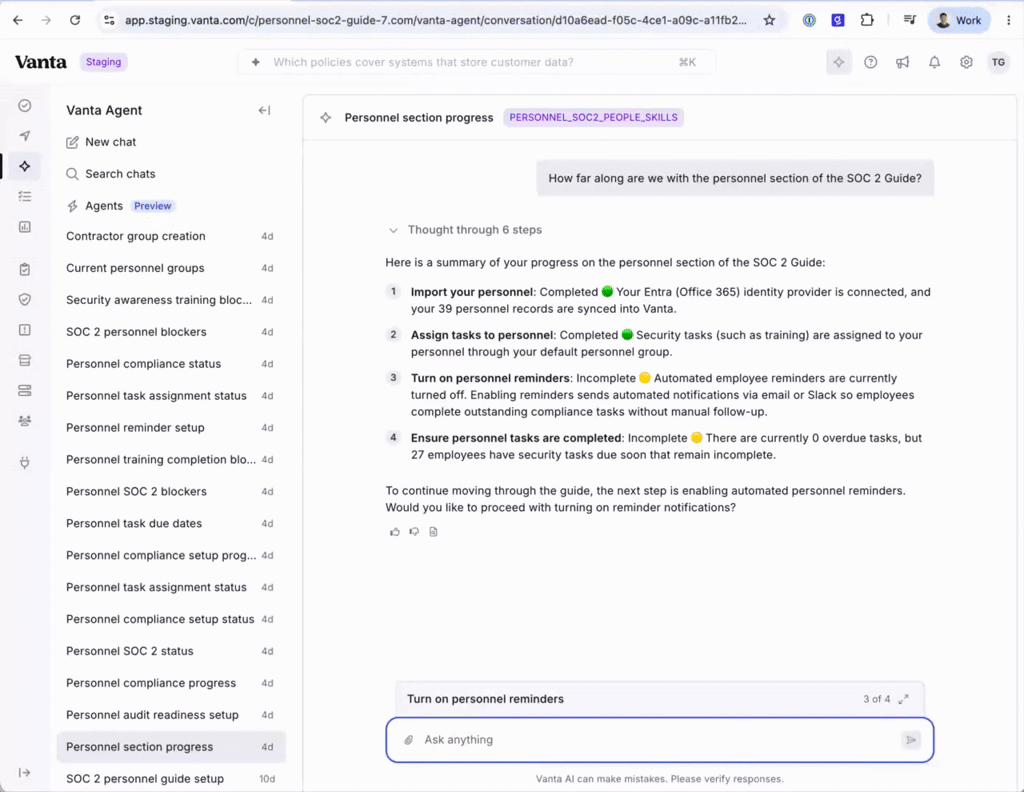Viewport: 1024px width, 792px height.
Task: Open the browser Extensions puzzle icon
Action: pyautogui.click(x=867, y=20)
